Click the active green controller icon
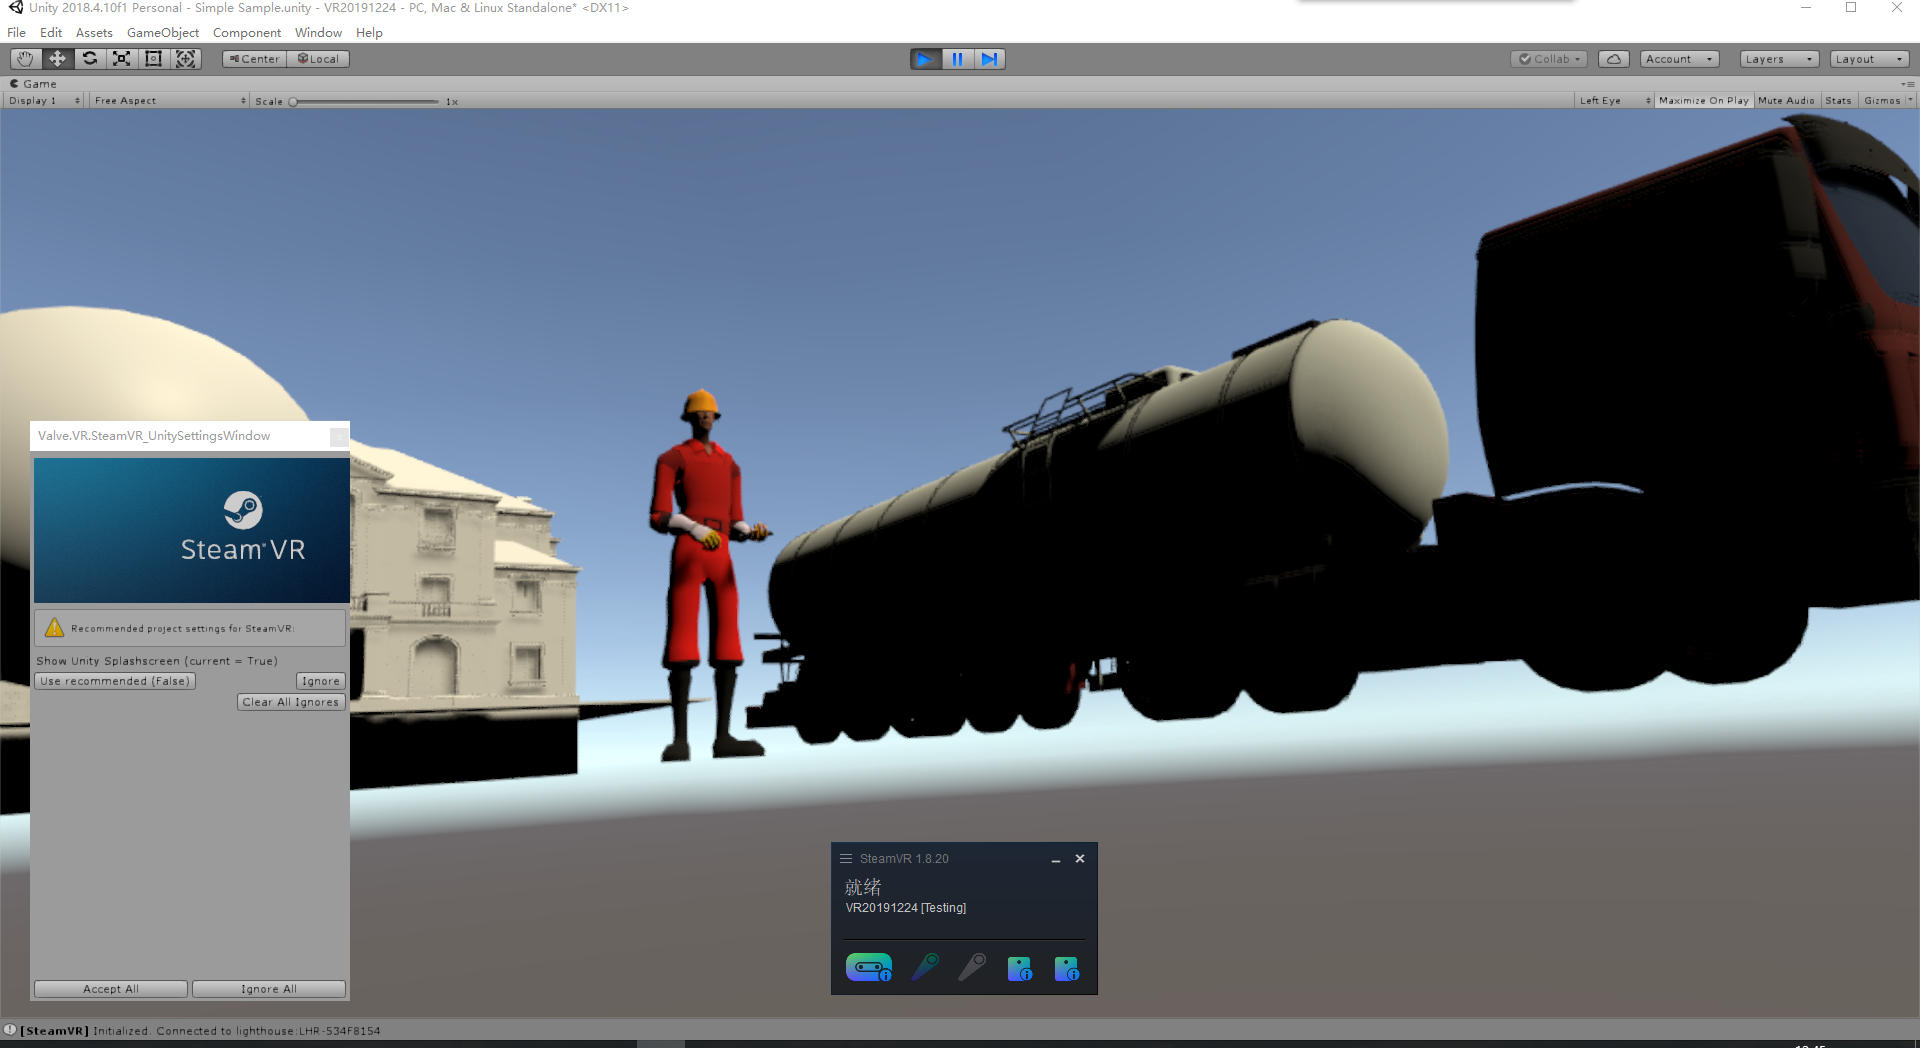 coord(926,967)
